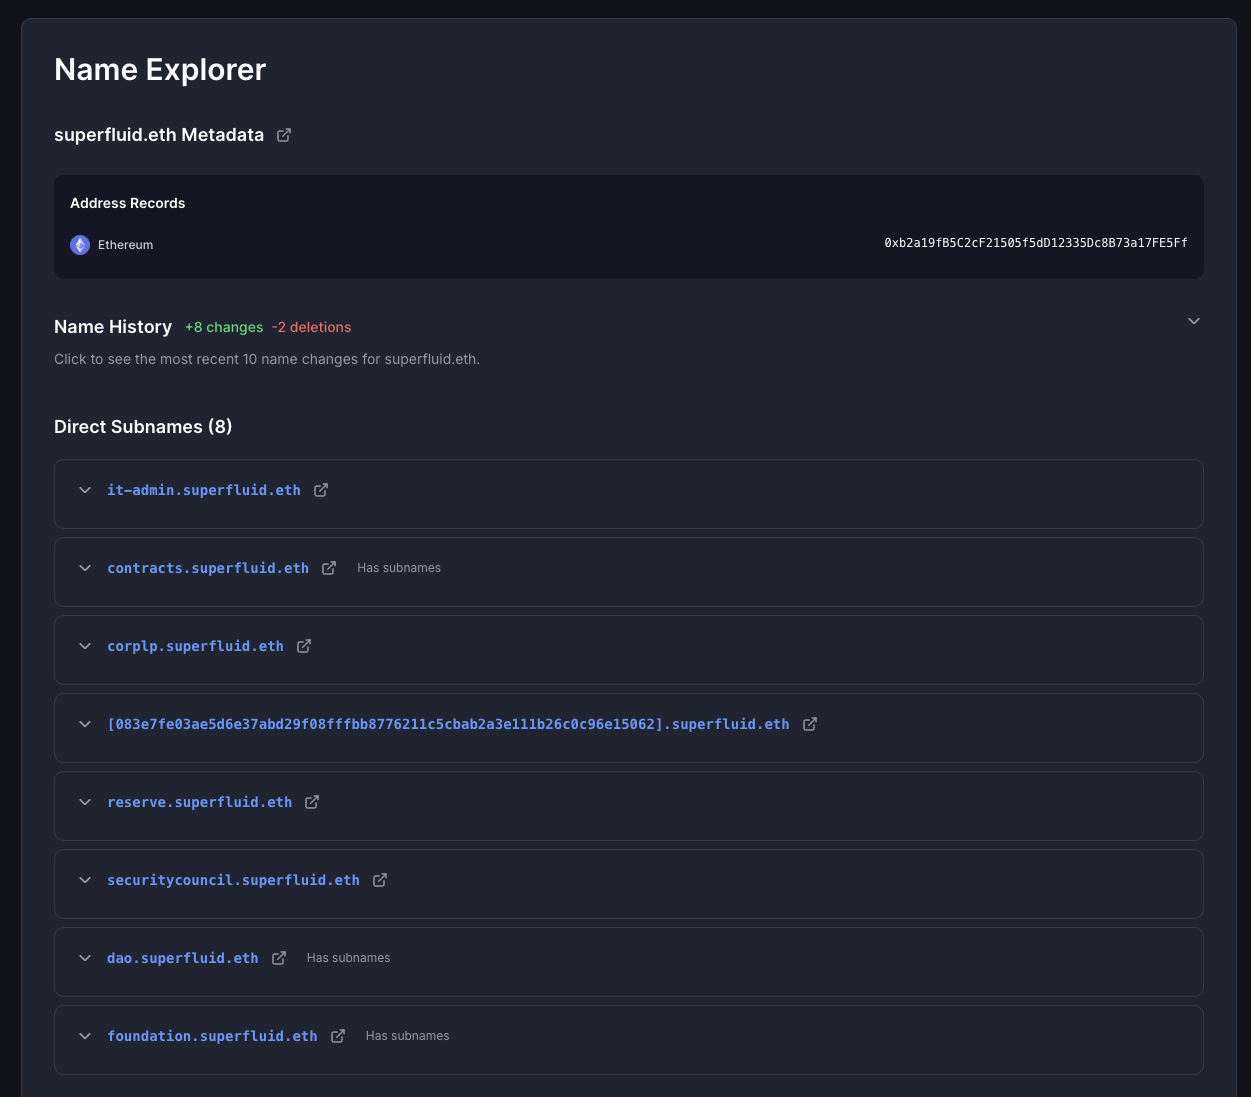Open external link icon for securitycouncil.superfluid.eth
1251x1097 pixels.
(380, 880)
